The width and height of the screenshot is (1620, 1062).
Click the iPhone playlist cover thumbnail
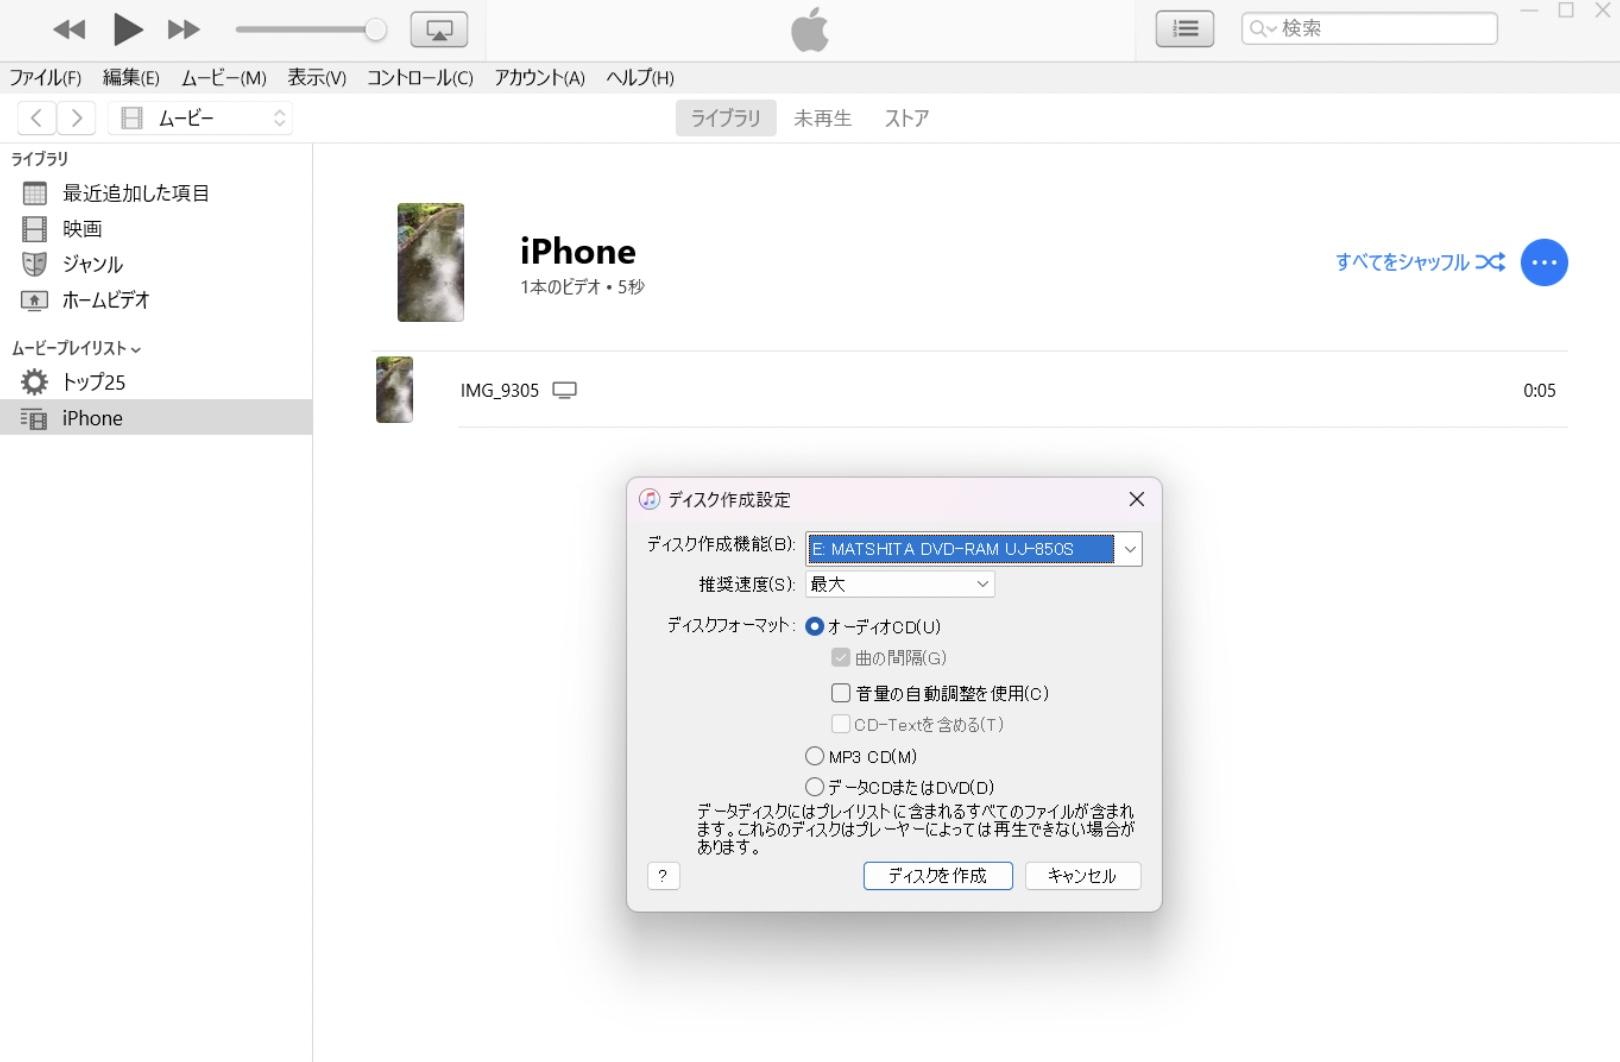pyautogui.click(x=431, y=262)
